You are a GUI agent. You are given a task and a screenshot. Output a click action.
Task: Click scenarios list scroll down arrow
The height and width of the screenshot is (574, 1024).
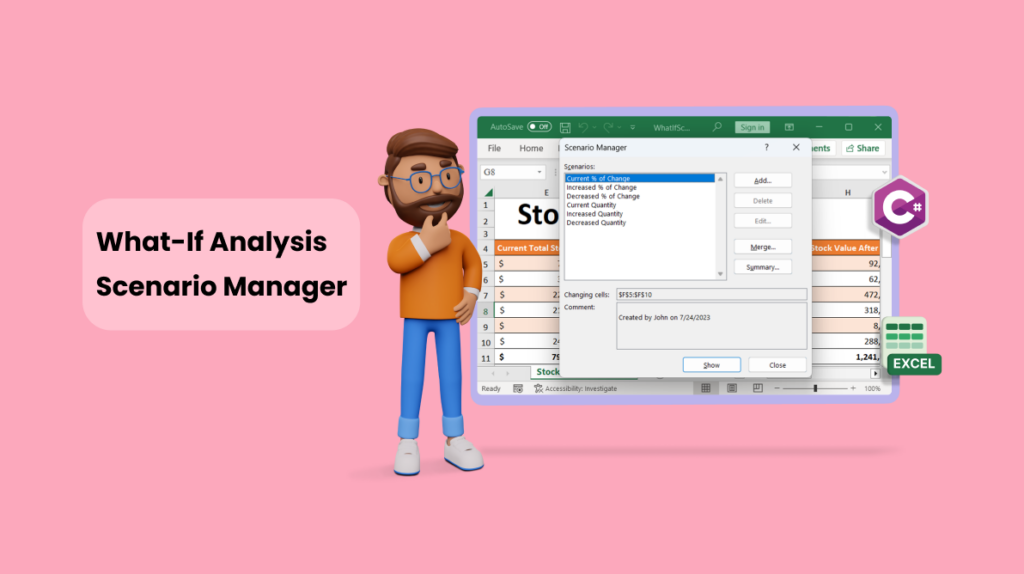pyautogui.click(x=720, y=274)
